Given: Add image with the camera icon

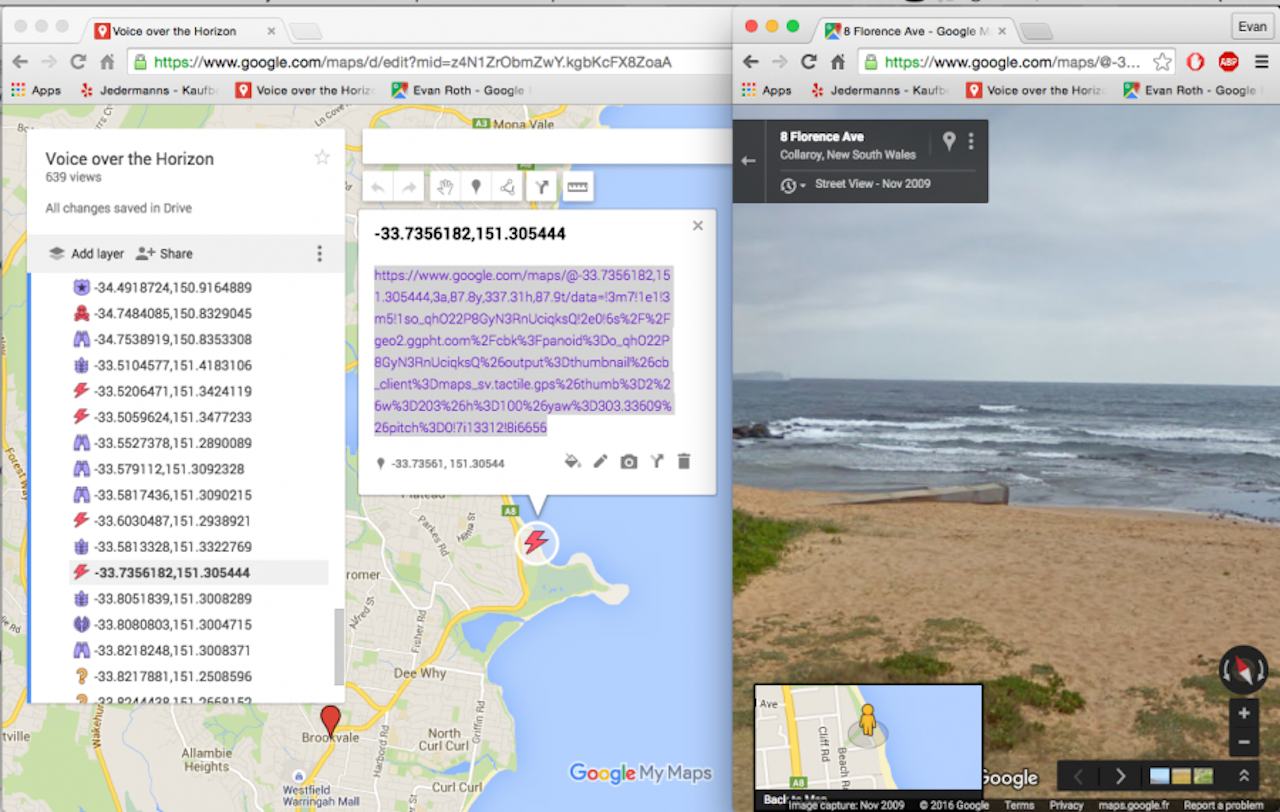Looking at the screenshot, I should [628, 462].
